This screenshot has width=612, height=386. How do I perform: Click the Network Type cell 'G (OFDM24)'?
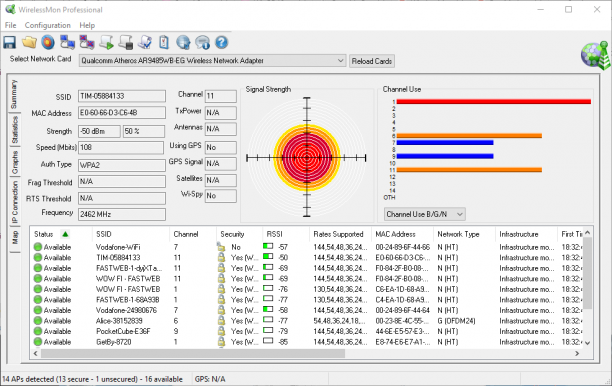click(x=456, y=321)
